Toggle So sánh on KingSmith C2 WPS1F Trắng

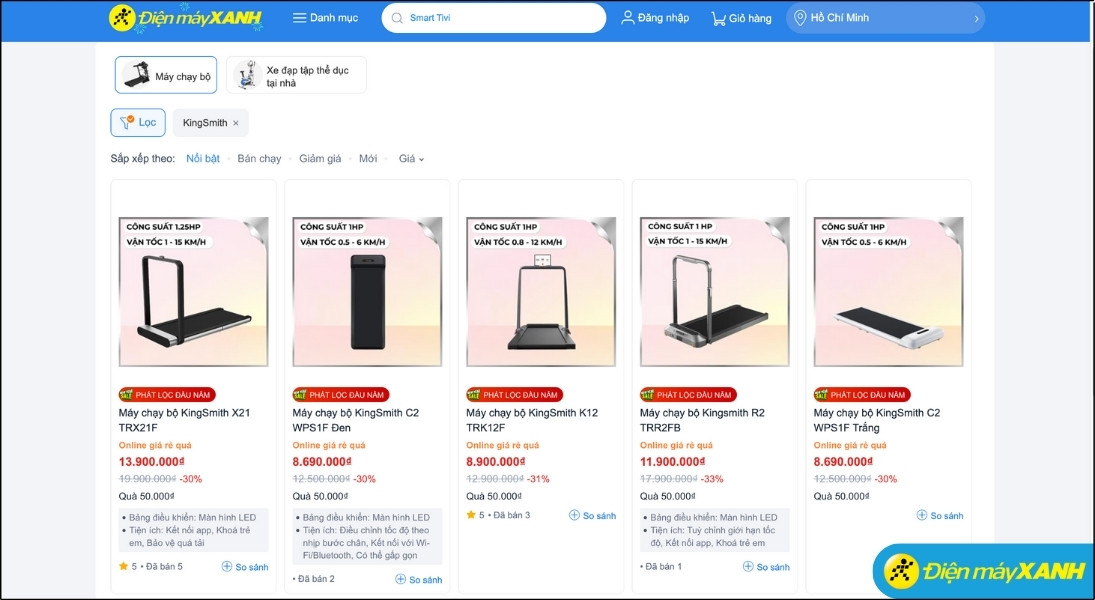[x=938, y=515]
